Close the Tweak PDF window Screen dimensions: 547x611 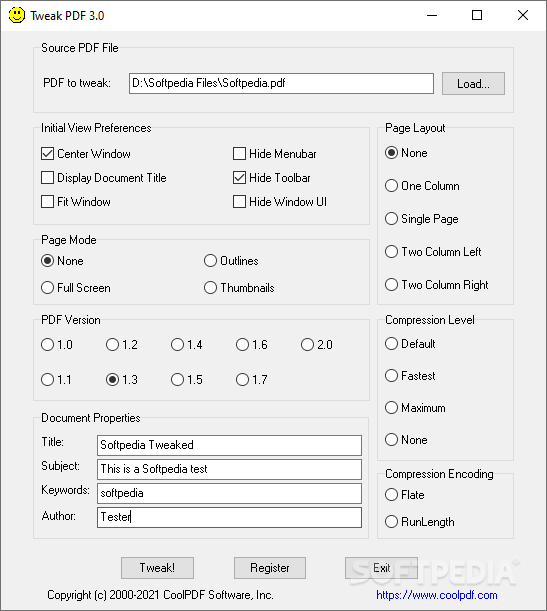point(523,16)
